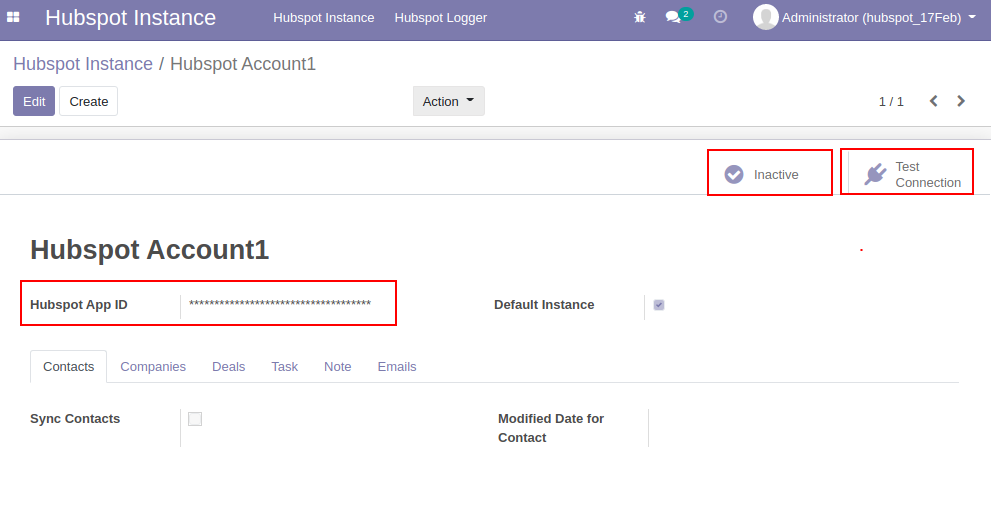Enable the Sync Contacts checkbox
991x509 pixels.
click(195, 419)
